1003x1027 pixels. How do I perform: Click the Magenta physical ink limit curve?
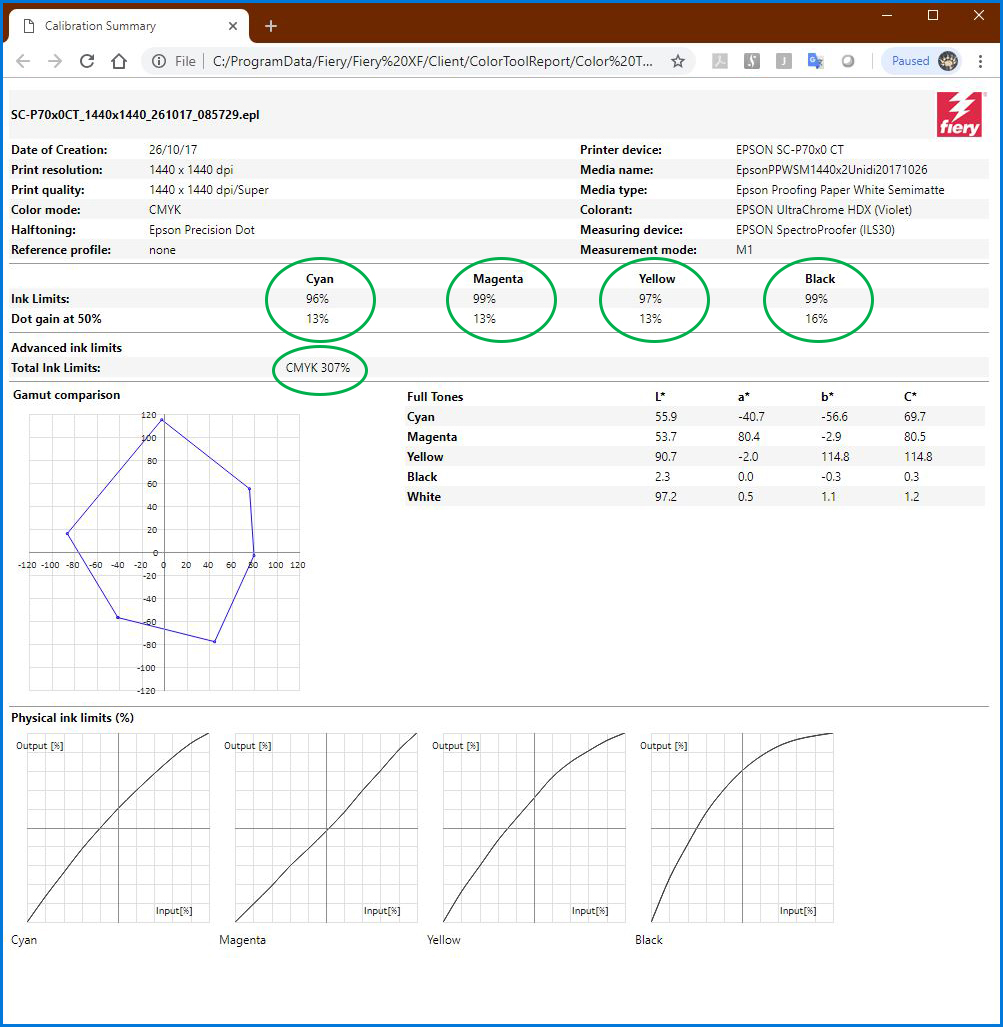326,828
